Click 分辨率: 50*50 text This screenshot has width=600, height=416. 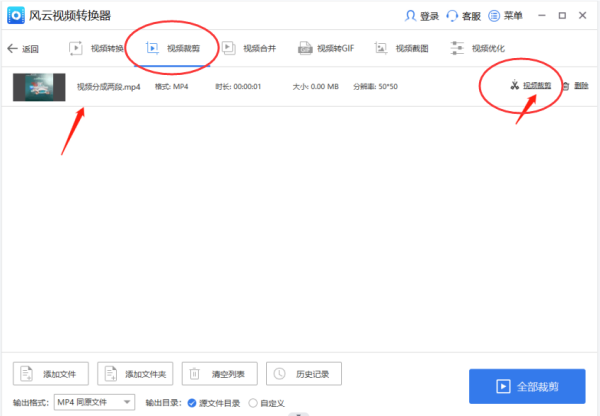pos(375,86)
